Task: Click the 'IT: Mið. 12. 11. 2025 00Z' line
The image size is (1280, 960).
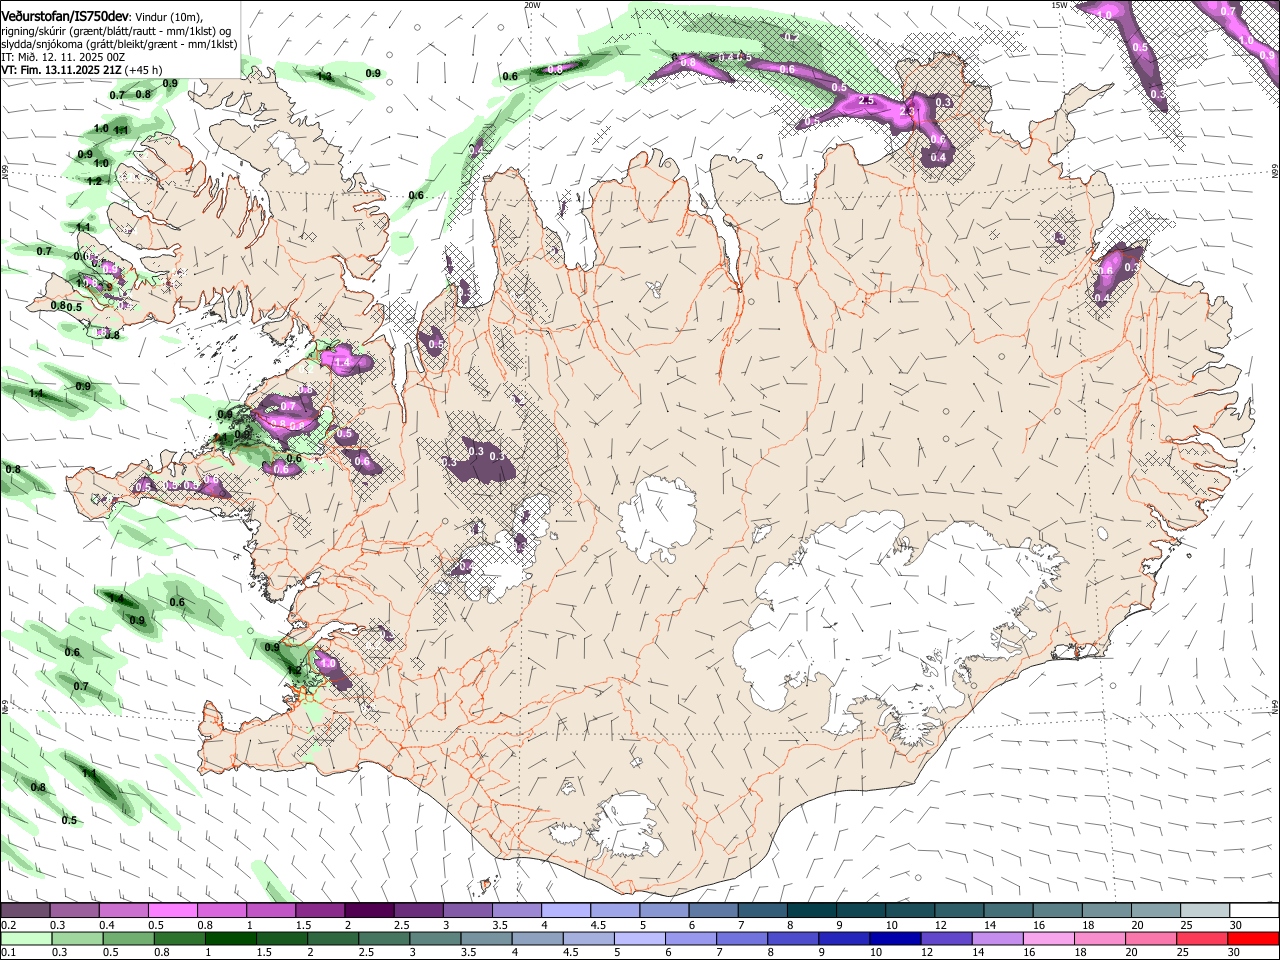Action: (63, 57)
